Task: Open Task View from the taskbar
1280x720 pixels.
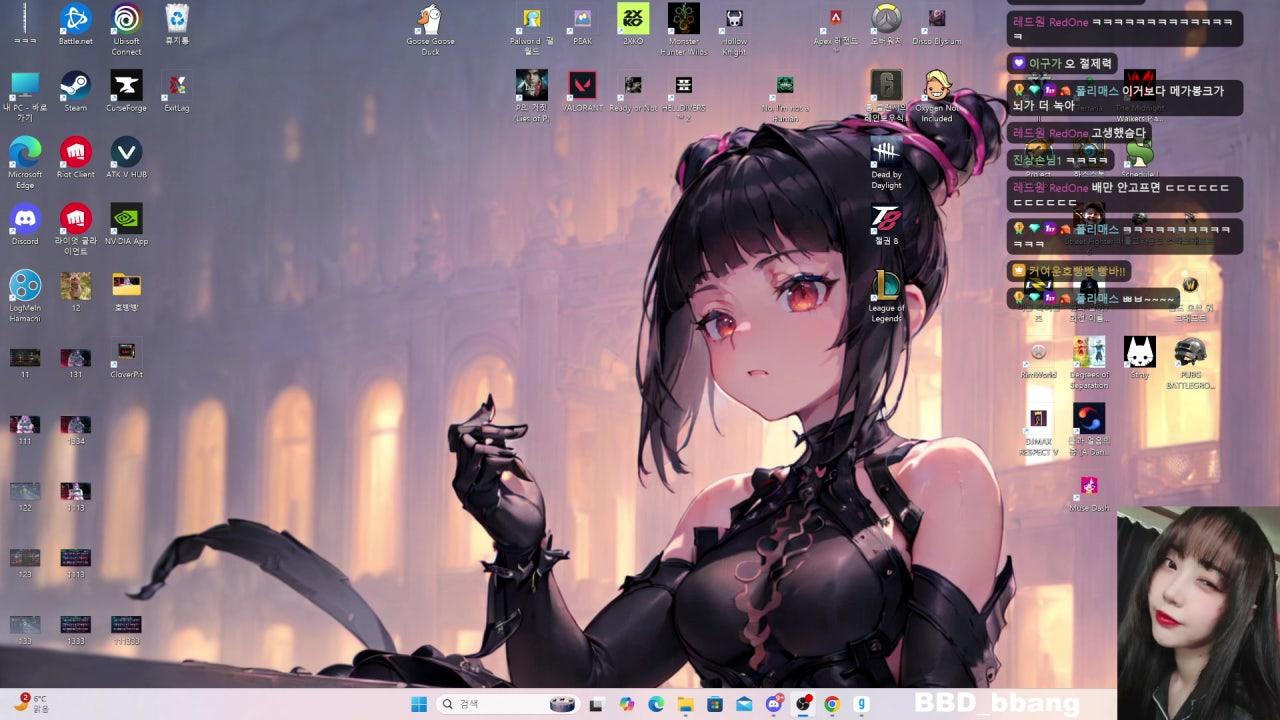Action: point(597,704)
